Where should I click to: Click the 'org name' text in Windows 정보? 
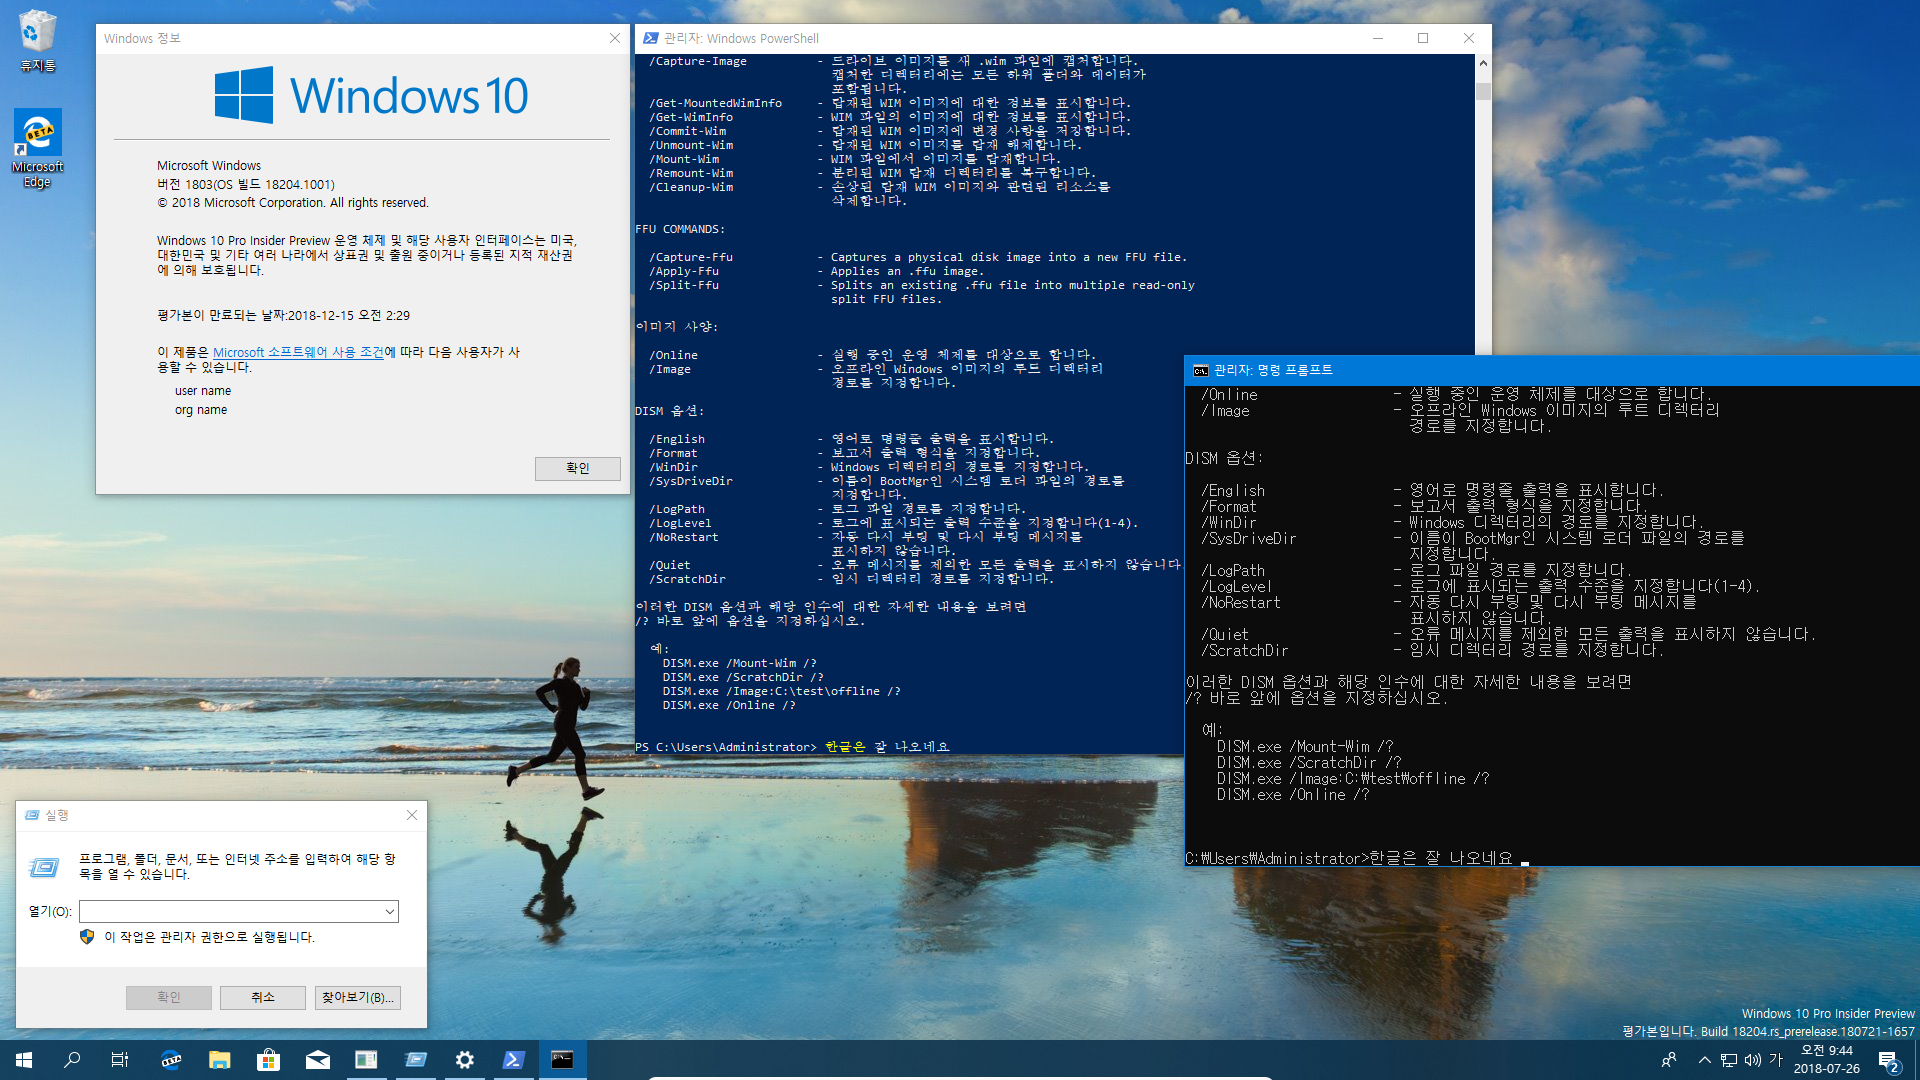[x=201, y=410]
